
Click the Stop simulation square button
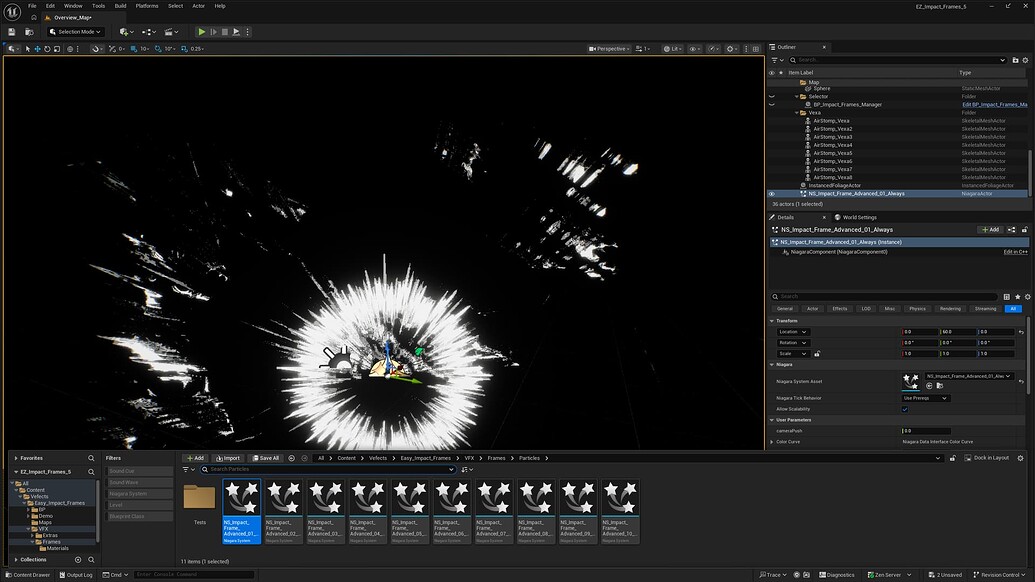click(224, 32)
